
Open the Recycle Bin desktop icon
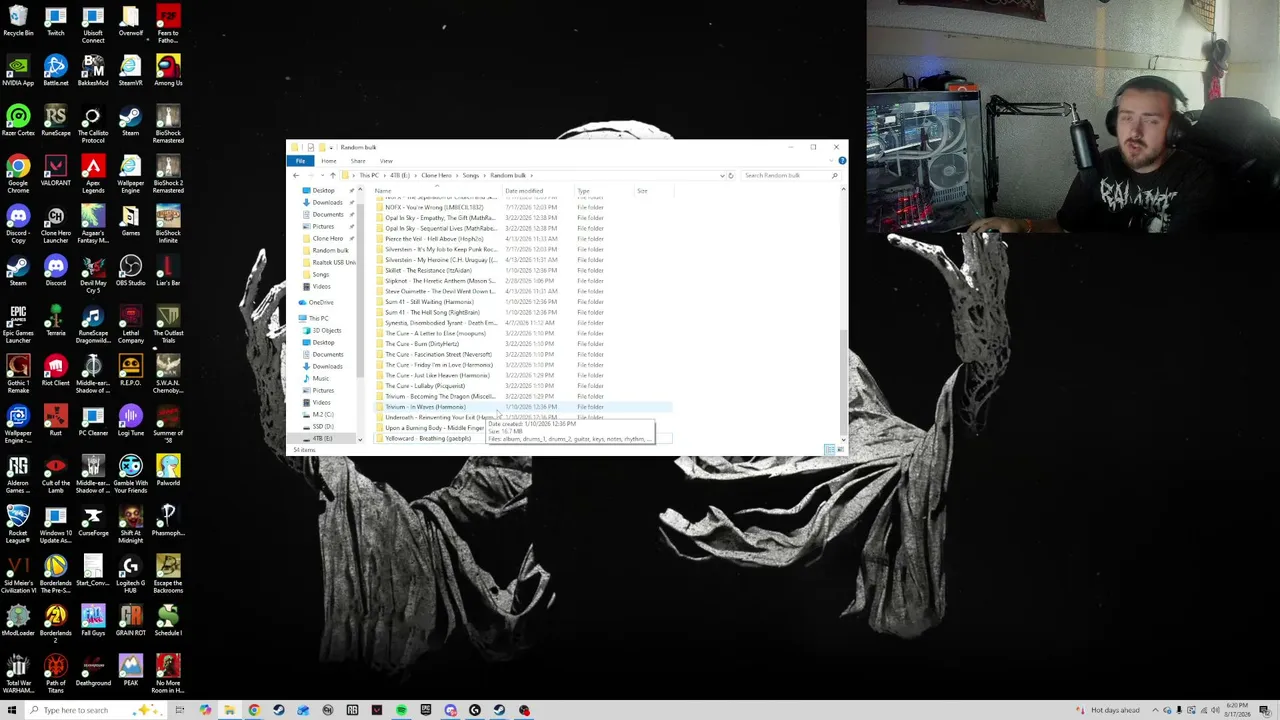pyautogui.click(x=18, y=21)
